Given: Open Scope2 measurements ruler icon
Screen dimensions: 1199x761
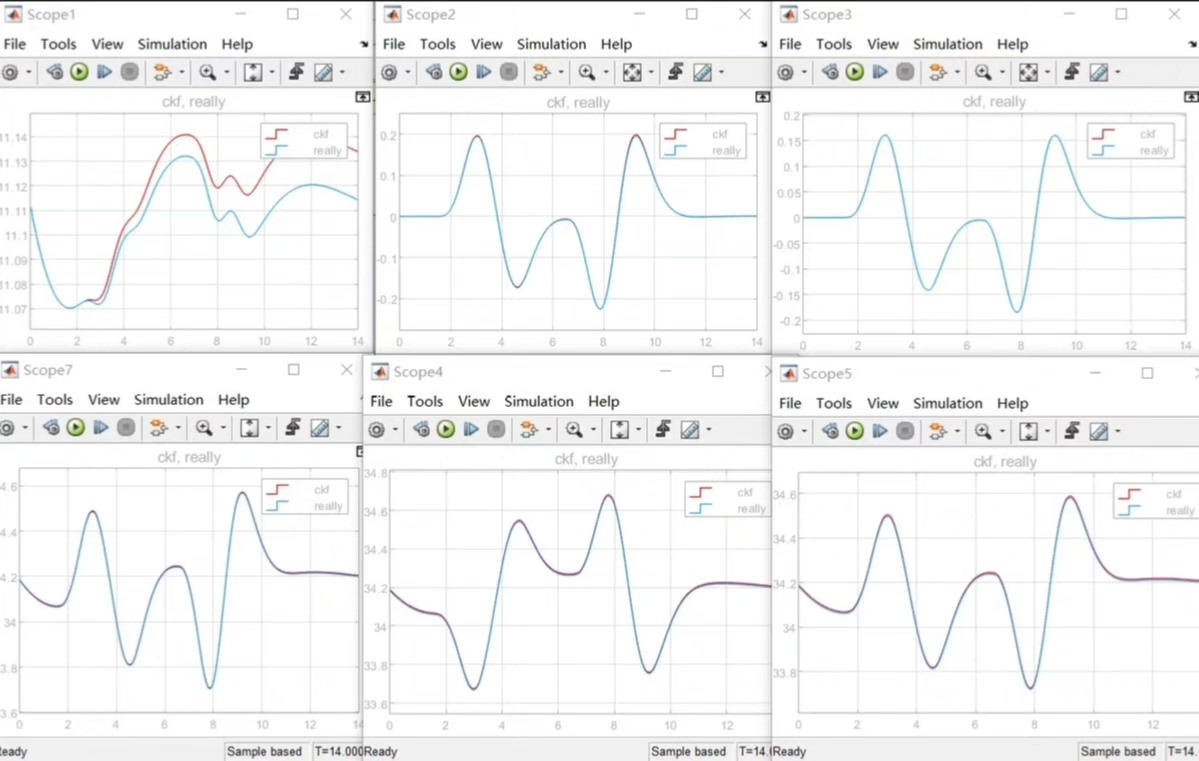Looking at the screenshot, I should (x=702, y=72).
